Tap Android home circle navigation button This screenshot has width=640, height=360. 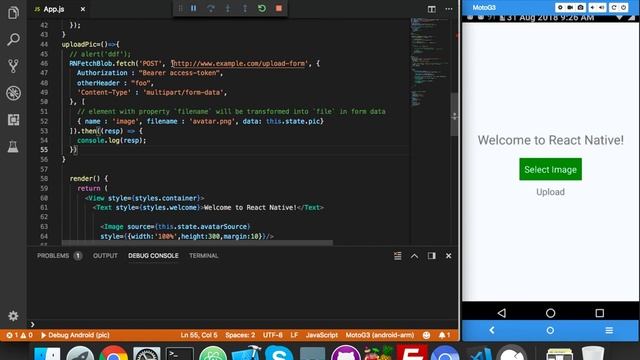tap(550, 313)
